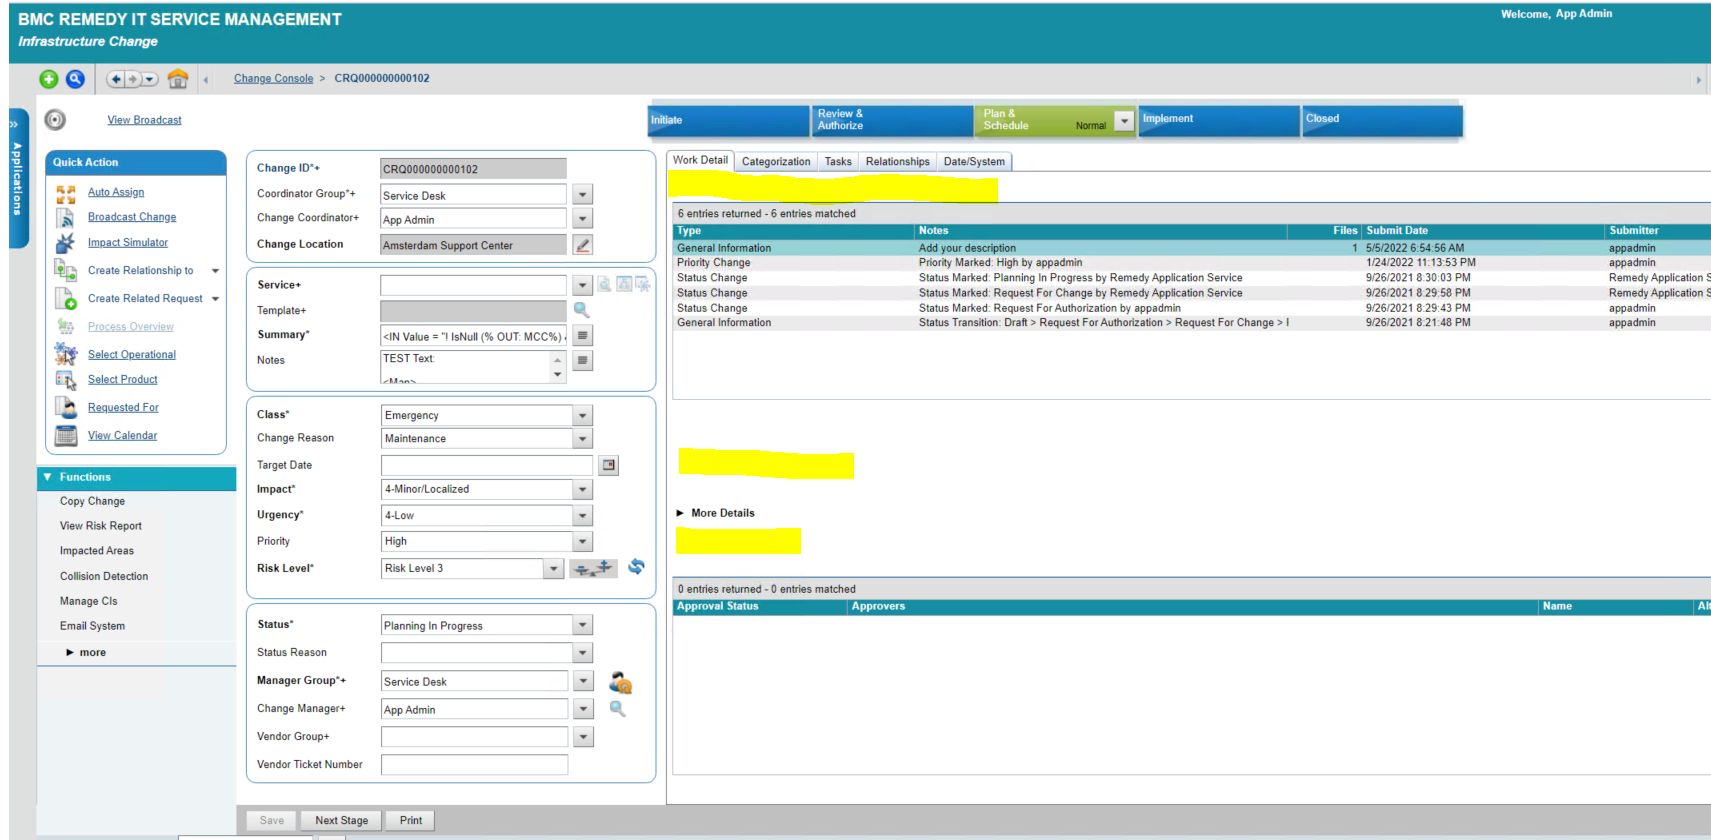This screenshot has width=1711, height=840.
Task: Click the Broadcast Change icon
Action: [x=66, y=218]
